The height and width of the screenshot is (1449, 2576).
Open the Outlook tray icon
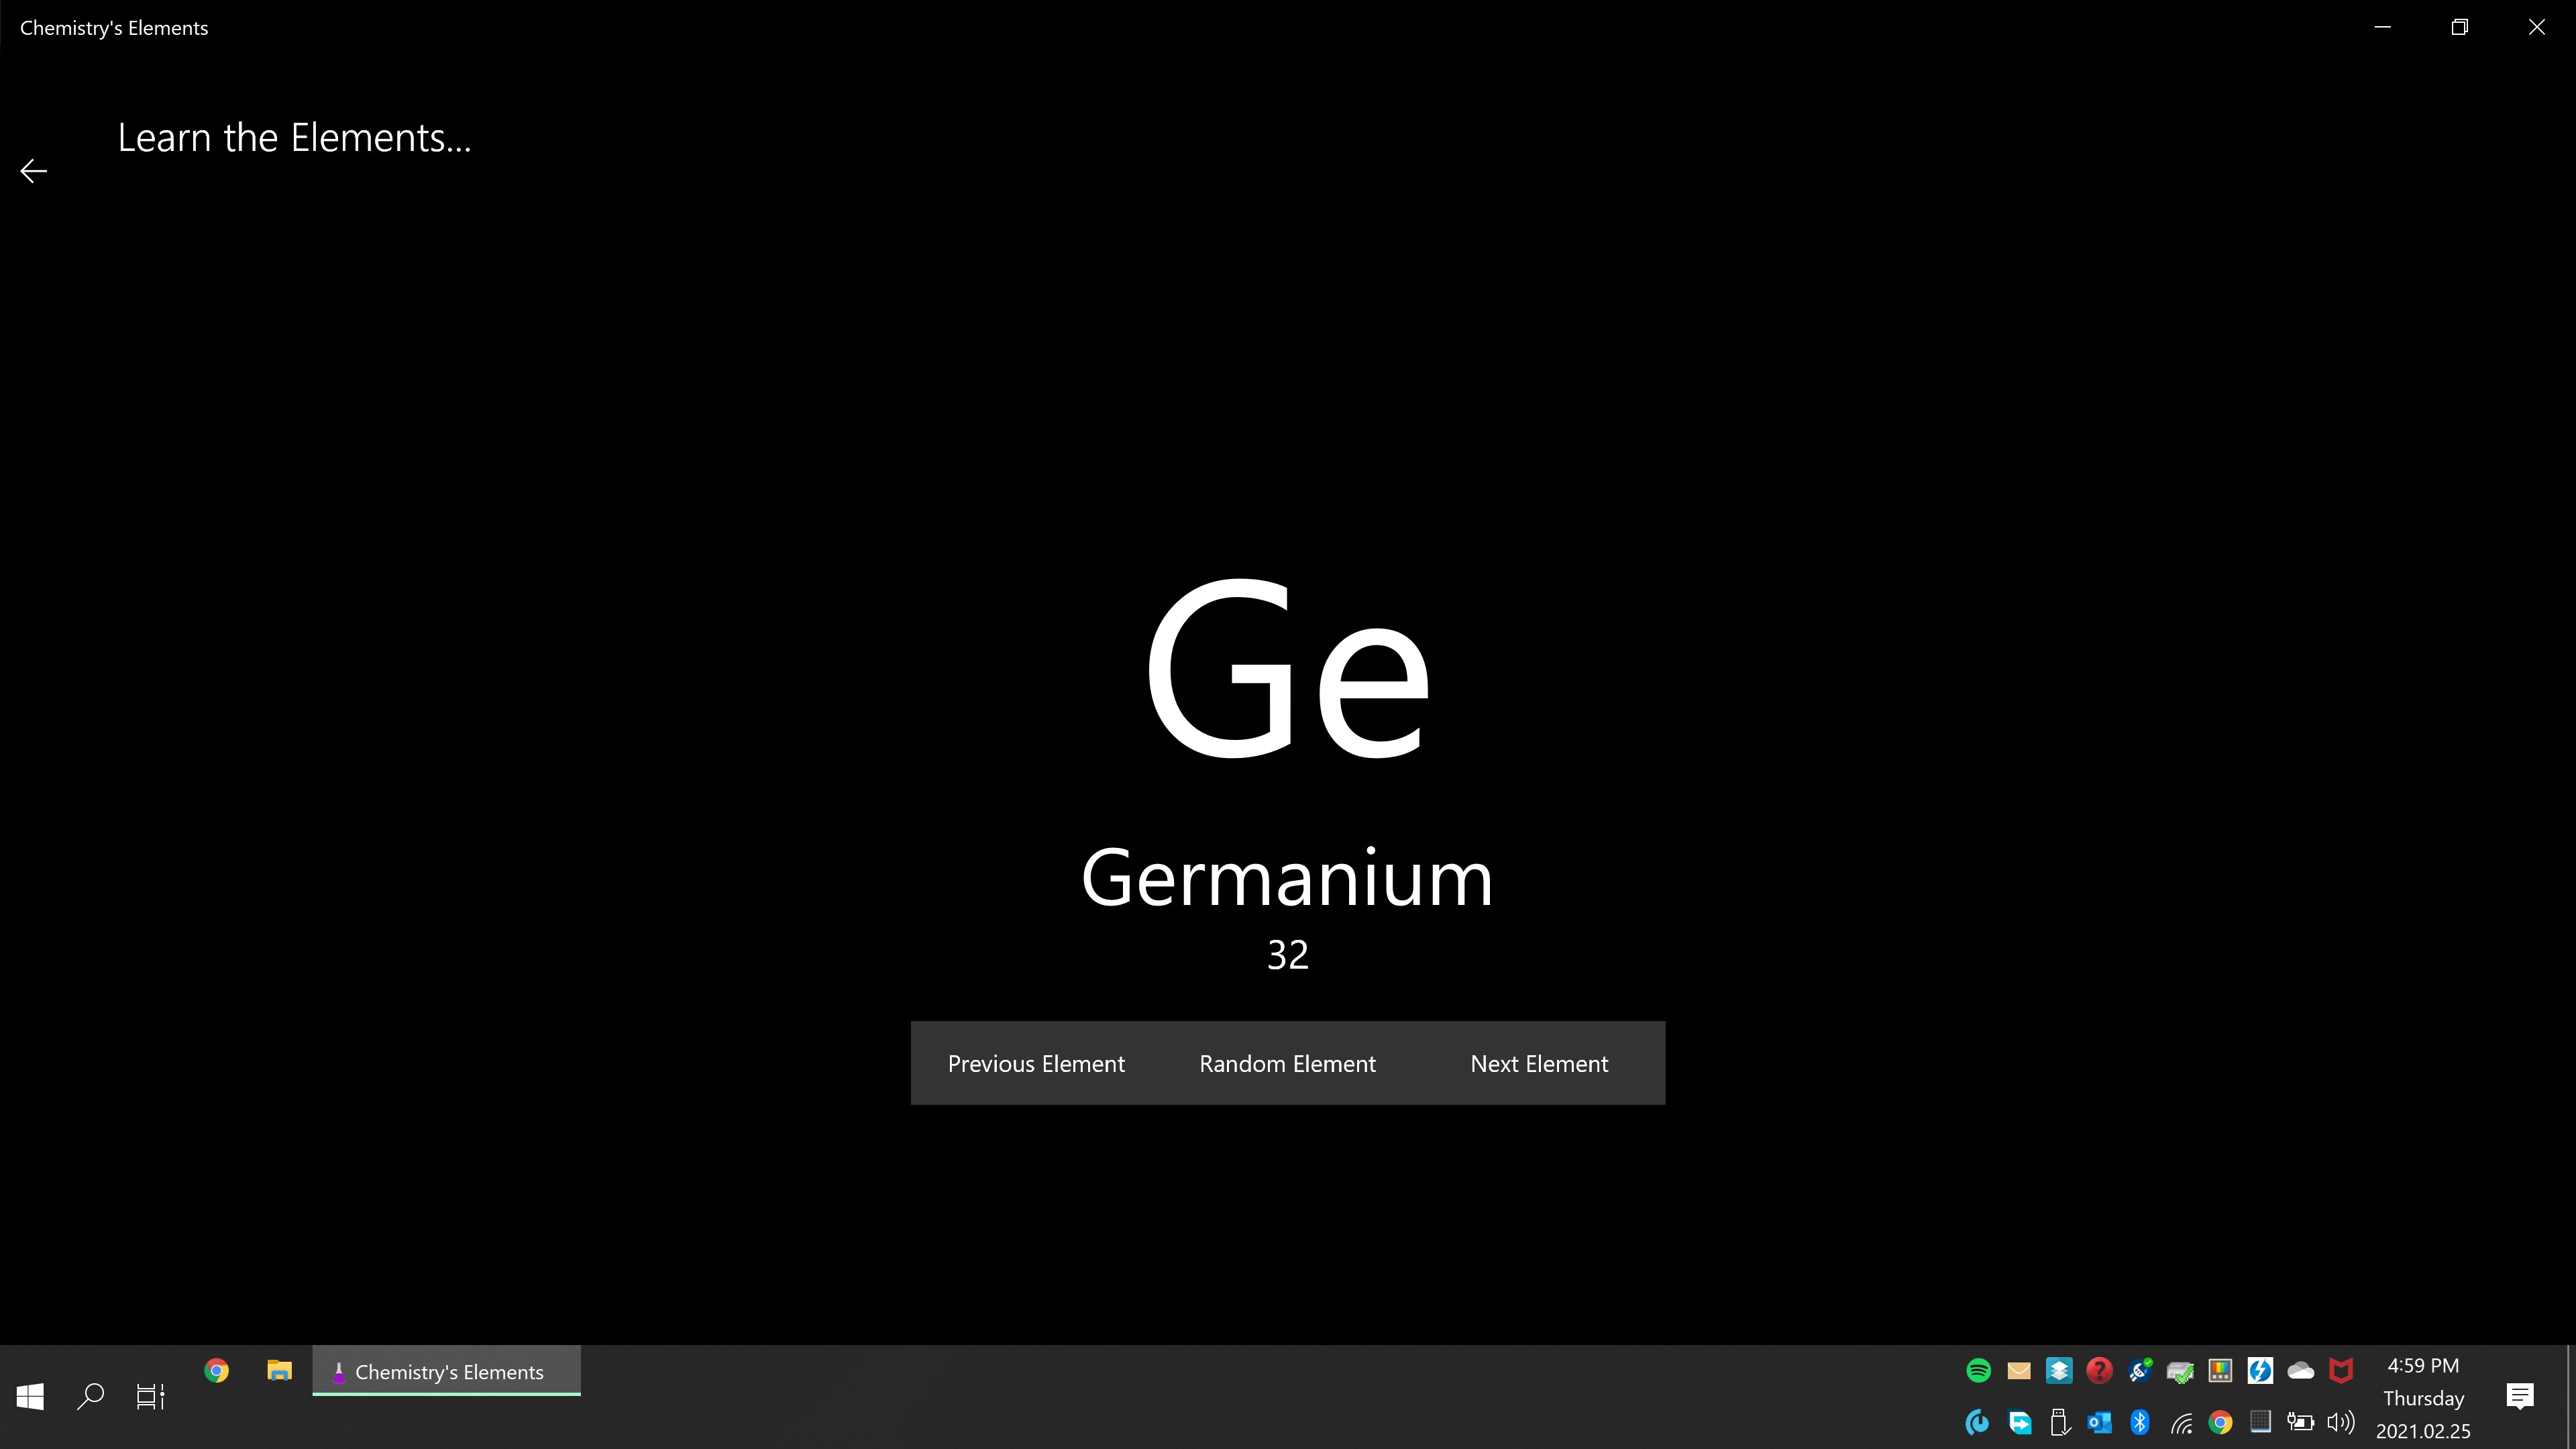2099,1422
